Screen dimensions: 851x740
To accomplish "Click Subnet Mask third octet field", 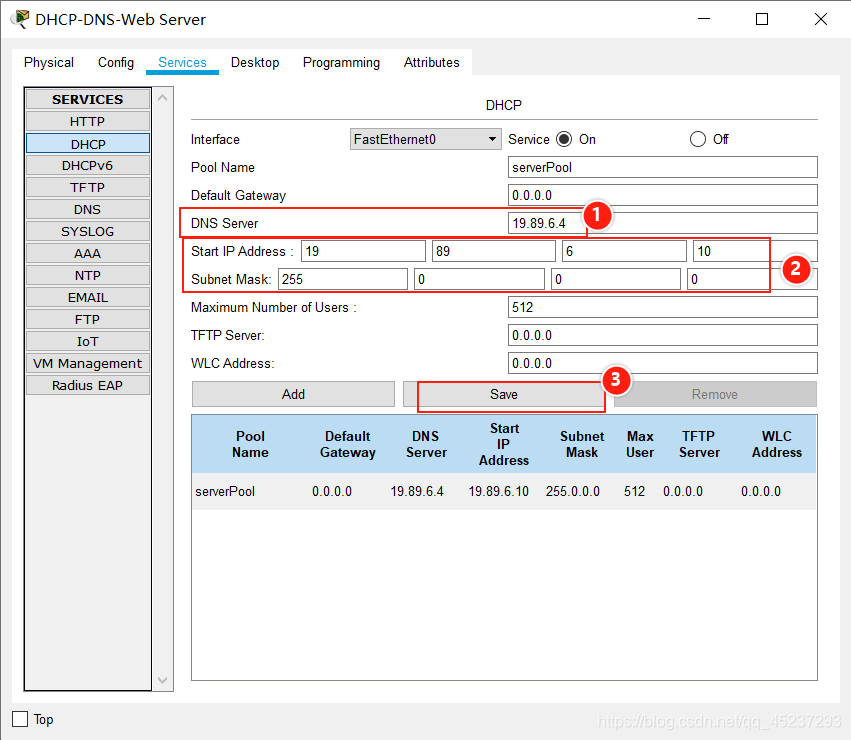I will pyautogui.click(x=616, y=280).
